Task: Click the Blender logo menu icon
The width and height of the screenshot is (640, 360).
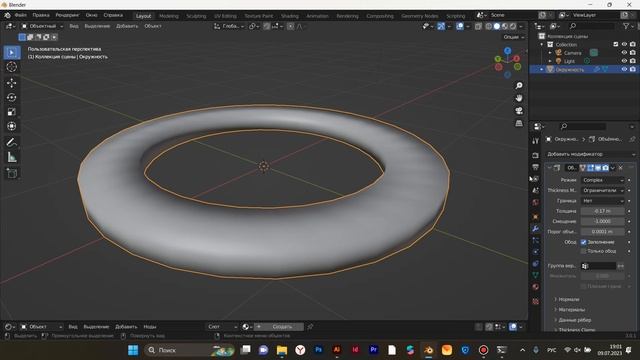Action: click(7, 15)
